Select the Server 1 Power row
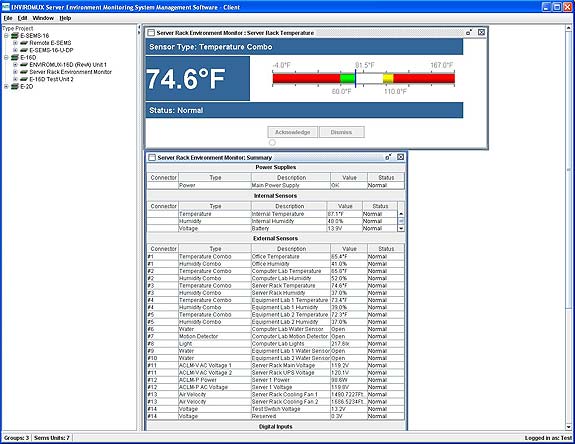 click(x=276, y=380)
